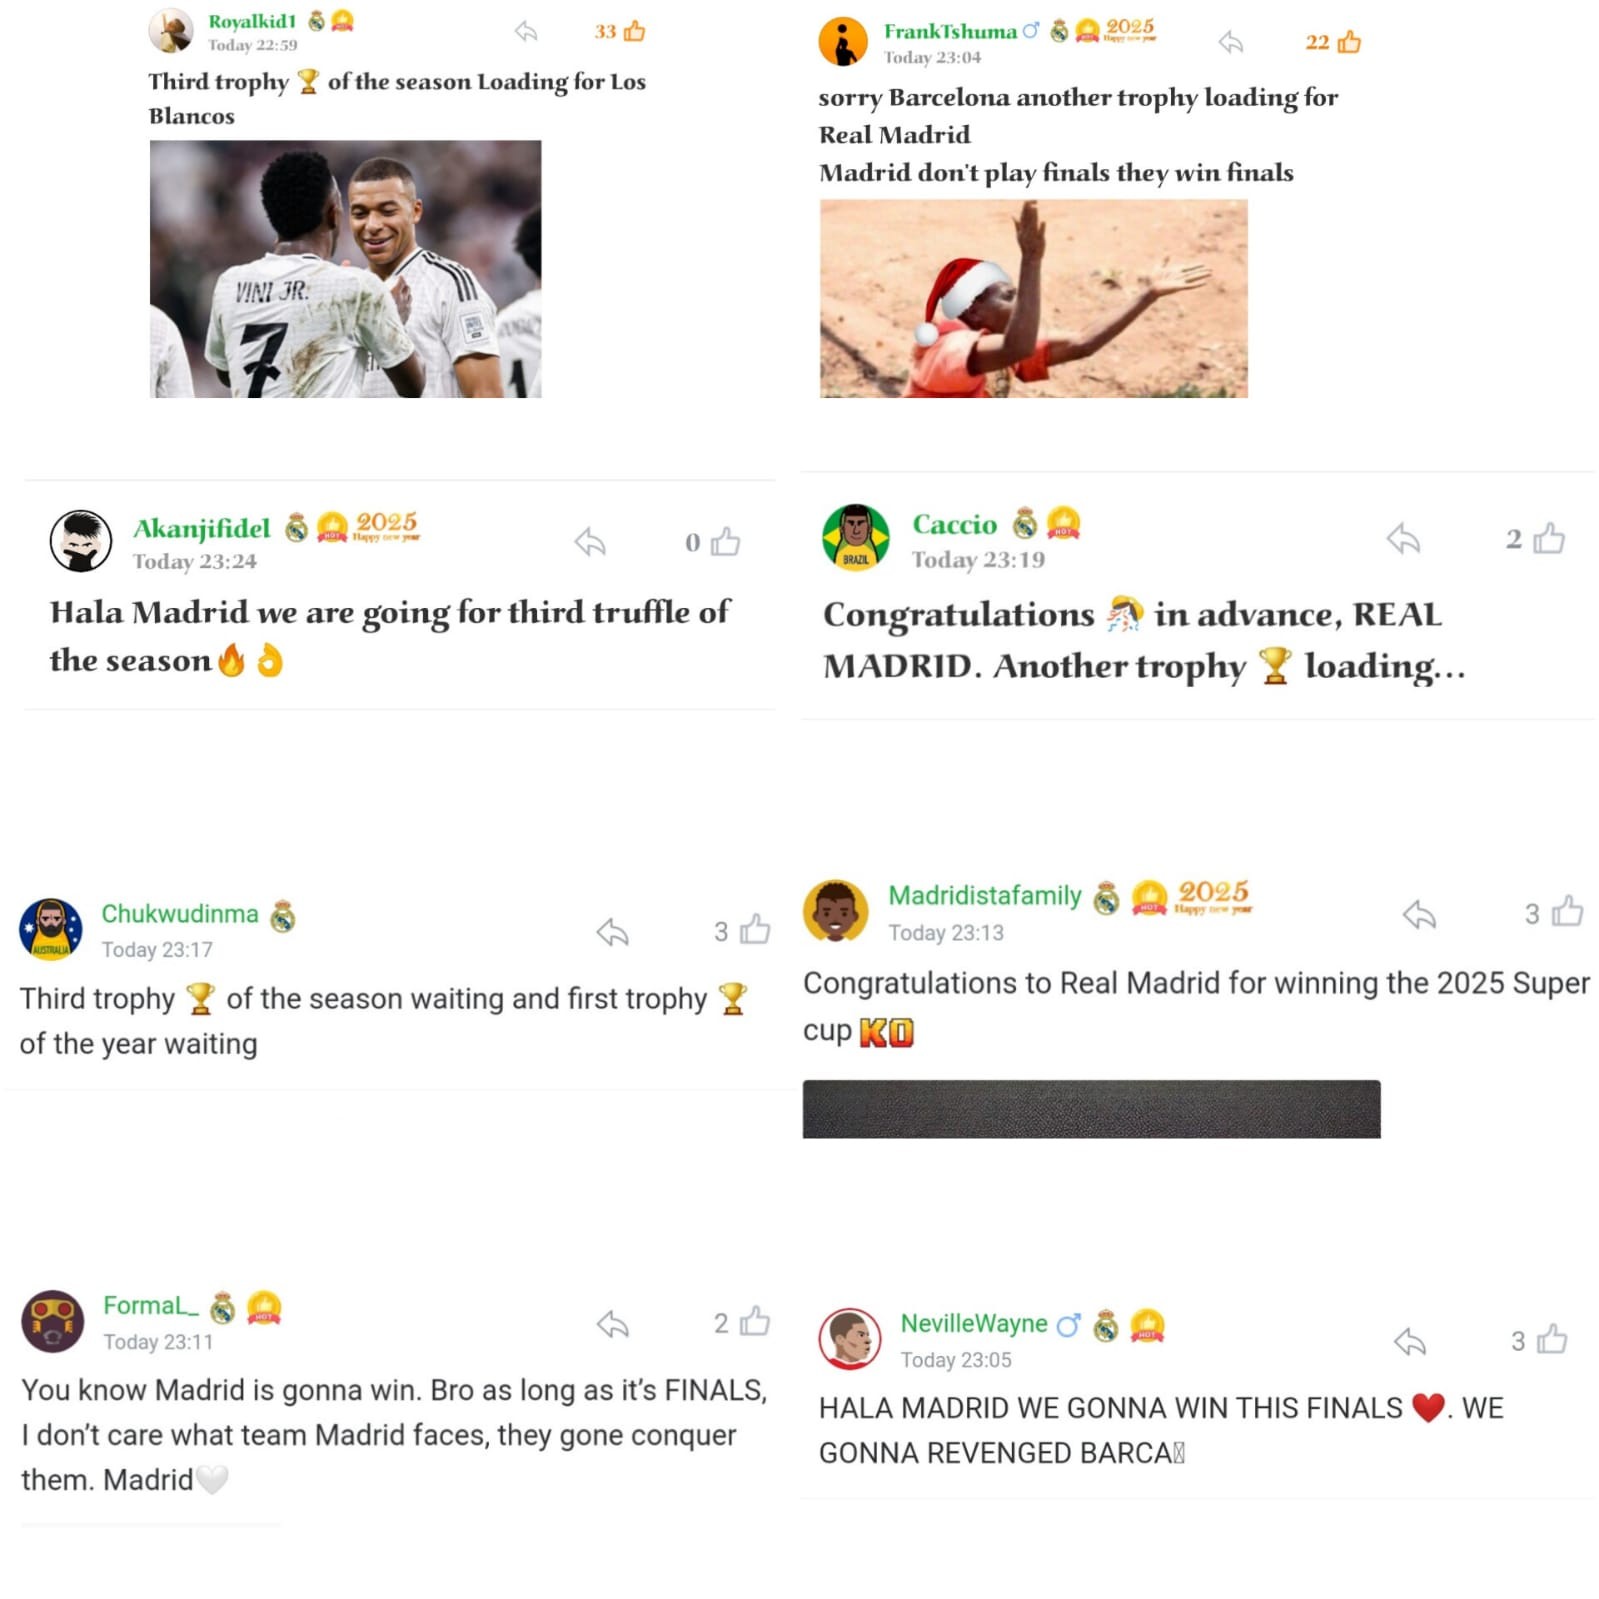1599x1599 pixels.
Task: Open Madridistafamily's profile via username
Action: [985, 895]
